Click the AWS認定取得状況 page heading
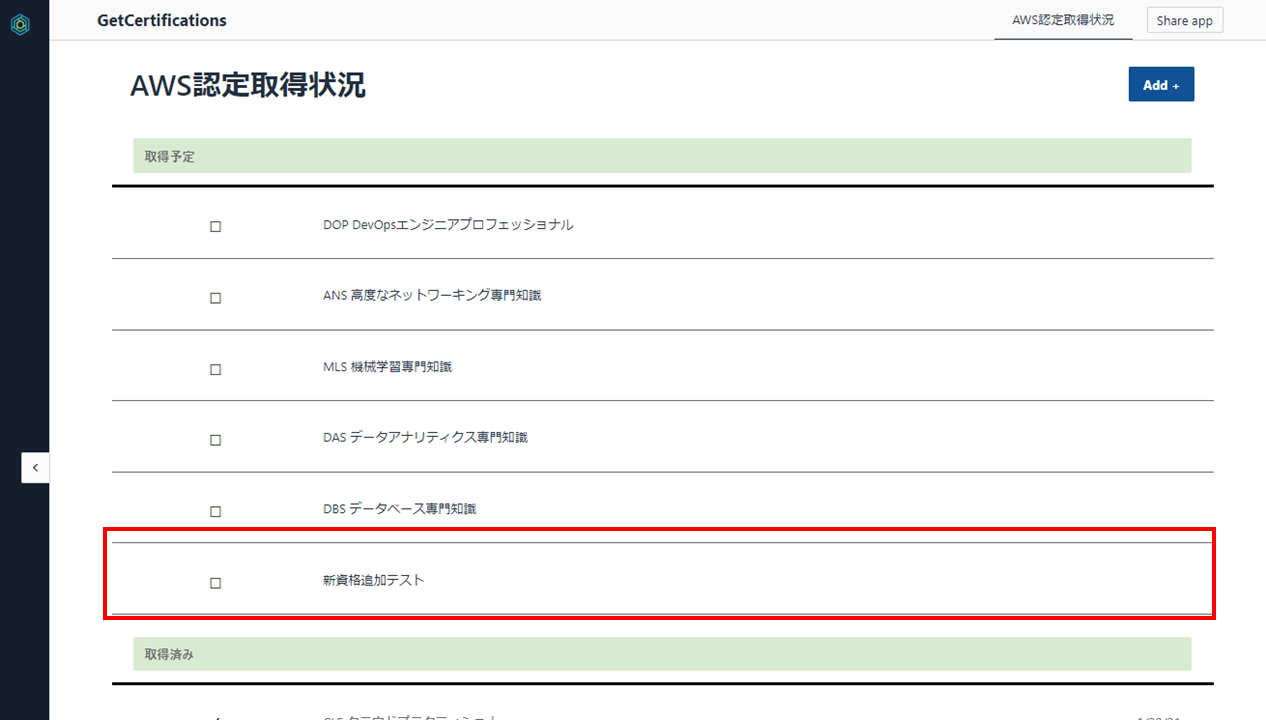The height and width of the screenshot is (720, 1266). point(248,86)
